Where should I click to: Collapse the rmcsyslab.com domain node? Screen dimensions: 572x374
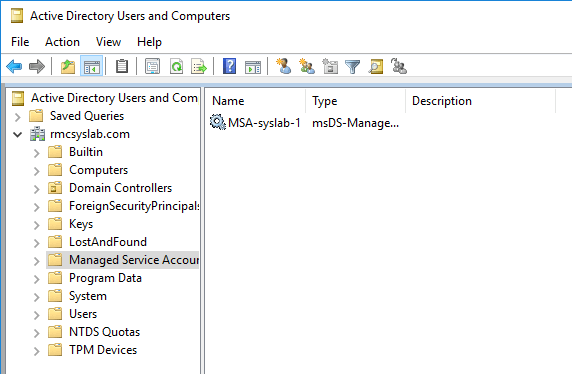point(17,135)
